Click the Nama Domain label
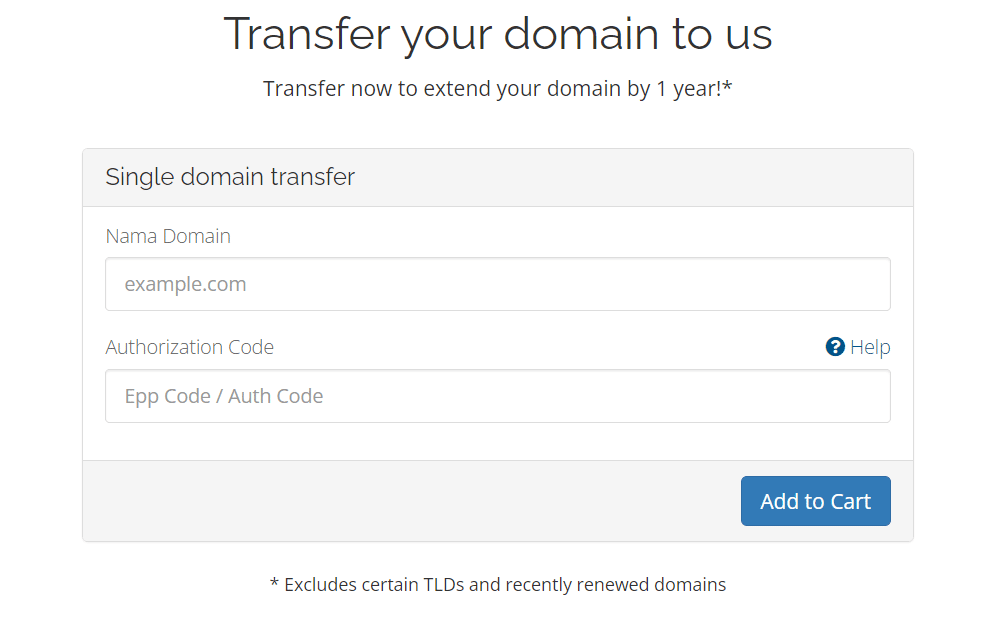This screenshot has height=637, width=987. pyautogui.click(x=168, y=236)
